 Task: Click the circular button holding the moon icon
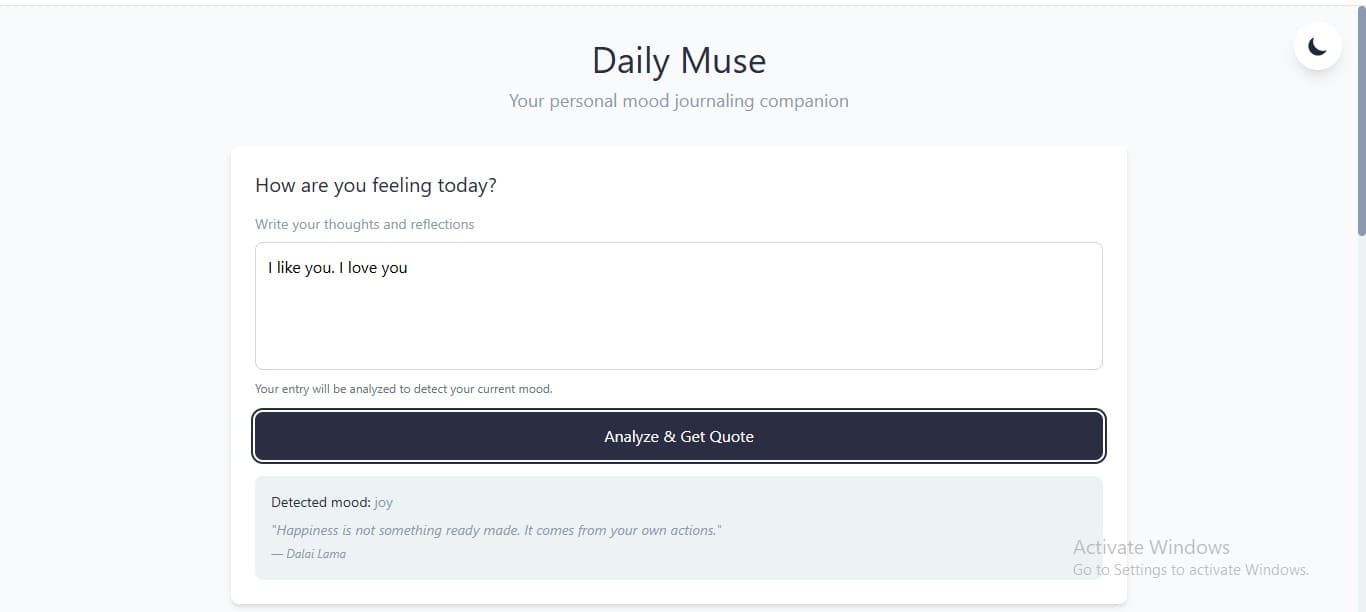(1317, 45)
